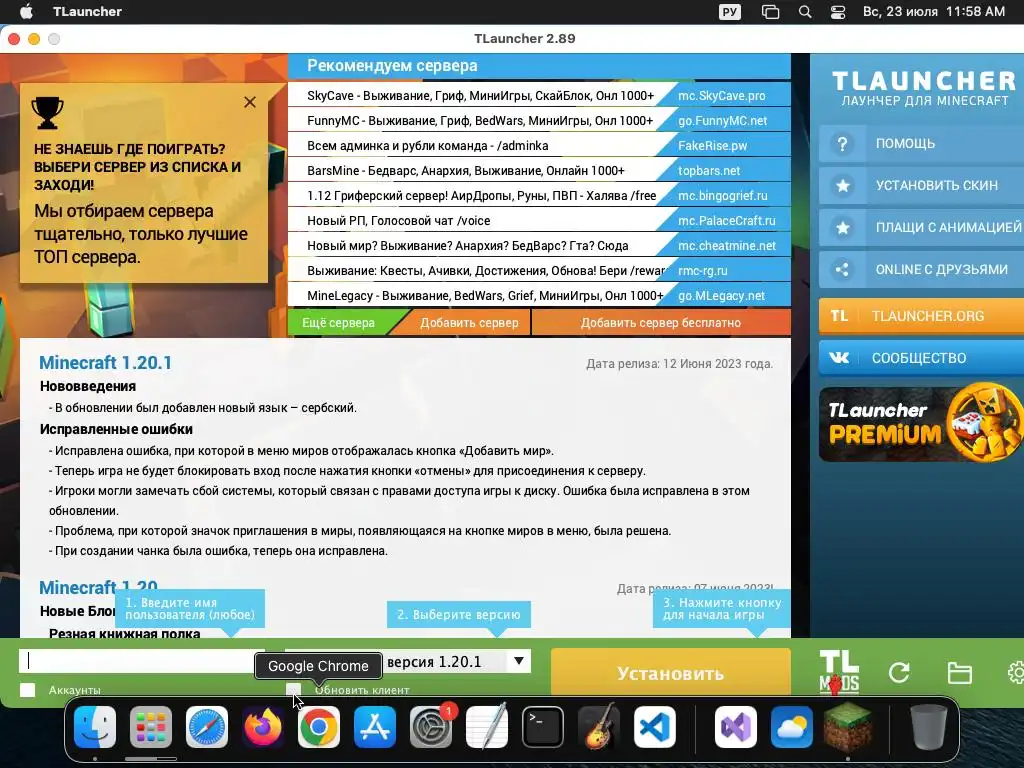Open the game folder icon
This screenshot has width=1024, height=768.
tap(959, 673)
